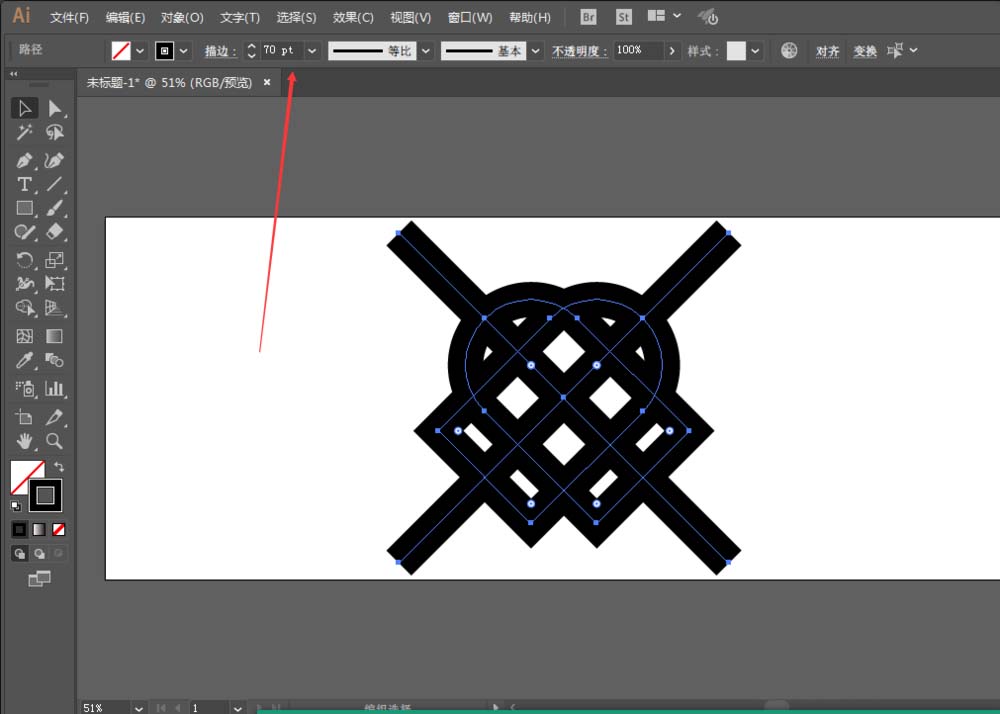Set paint mode to None

59,529
